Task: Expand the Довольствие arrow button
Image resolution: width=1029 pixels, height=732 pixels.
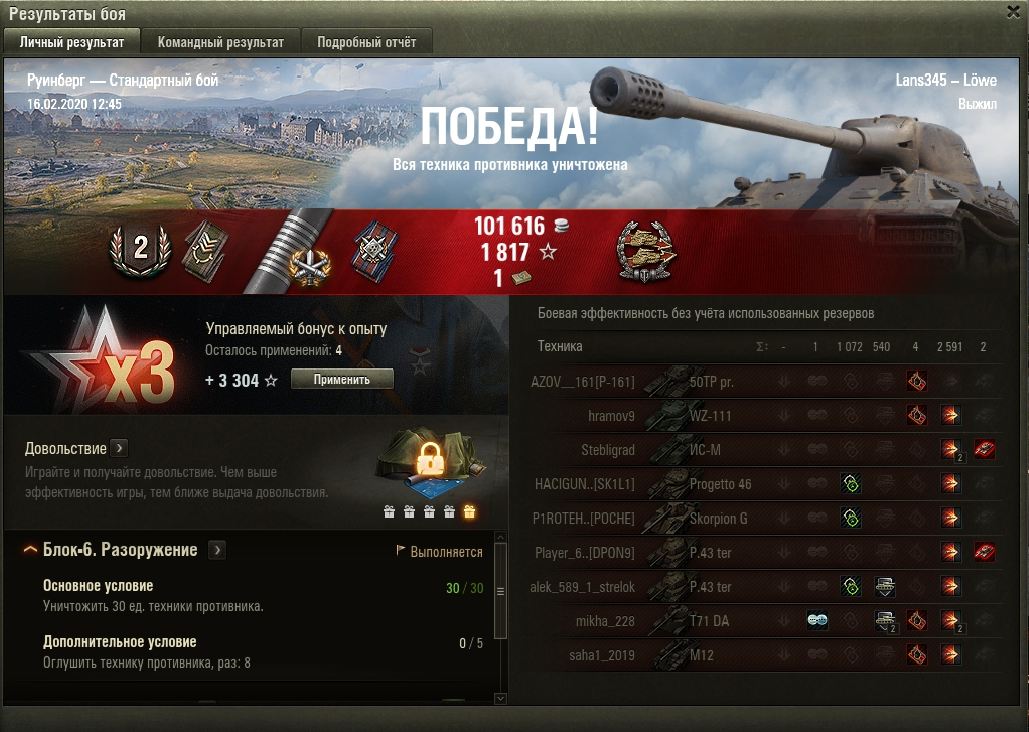Action: [x=119, y=448]
